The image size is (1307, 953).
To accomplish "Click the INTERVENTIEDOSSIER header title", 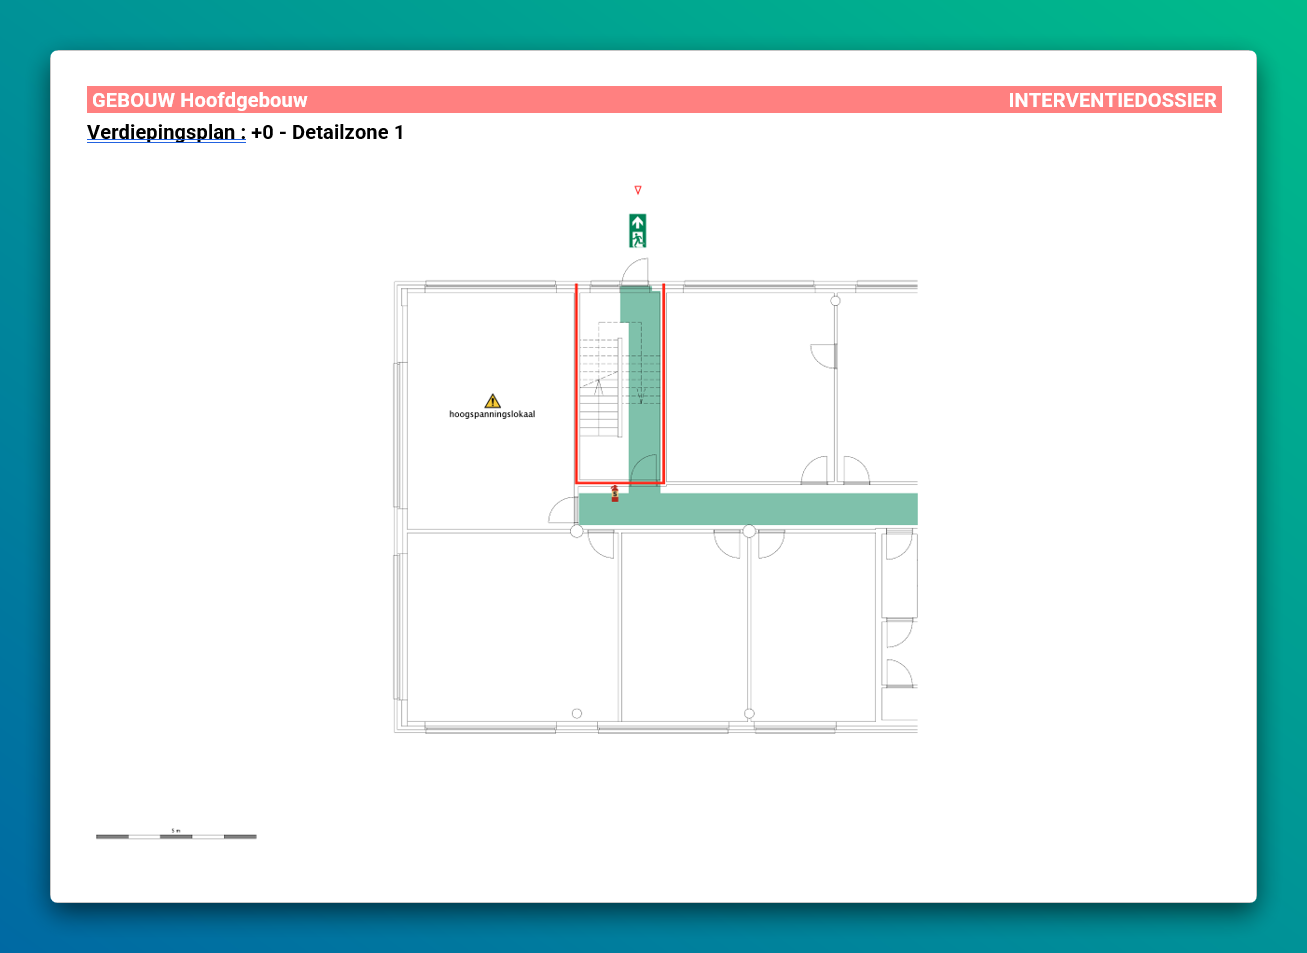I will click(x=1112, y=100).
